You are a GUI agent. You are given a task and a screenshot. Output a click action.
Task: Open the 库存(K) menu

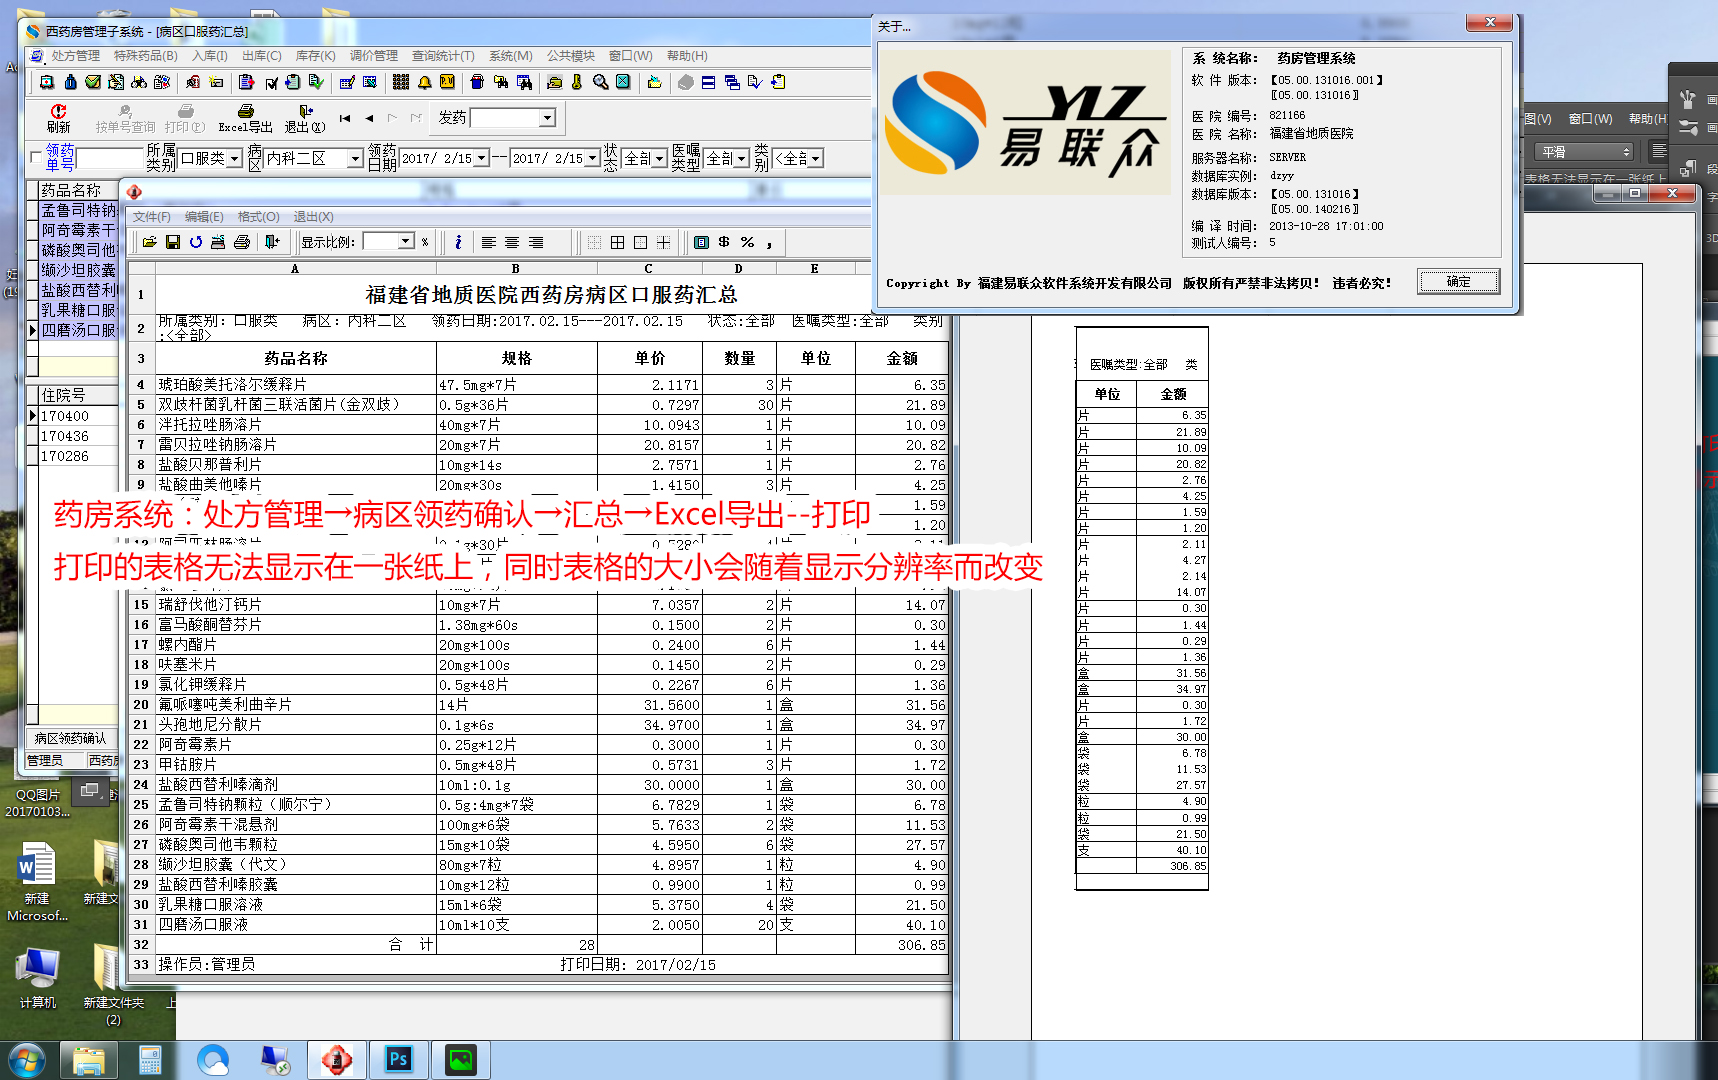[x=315, y=56]
